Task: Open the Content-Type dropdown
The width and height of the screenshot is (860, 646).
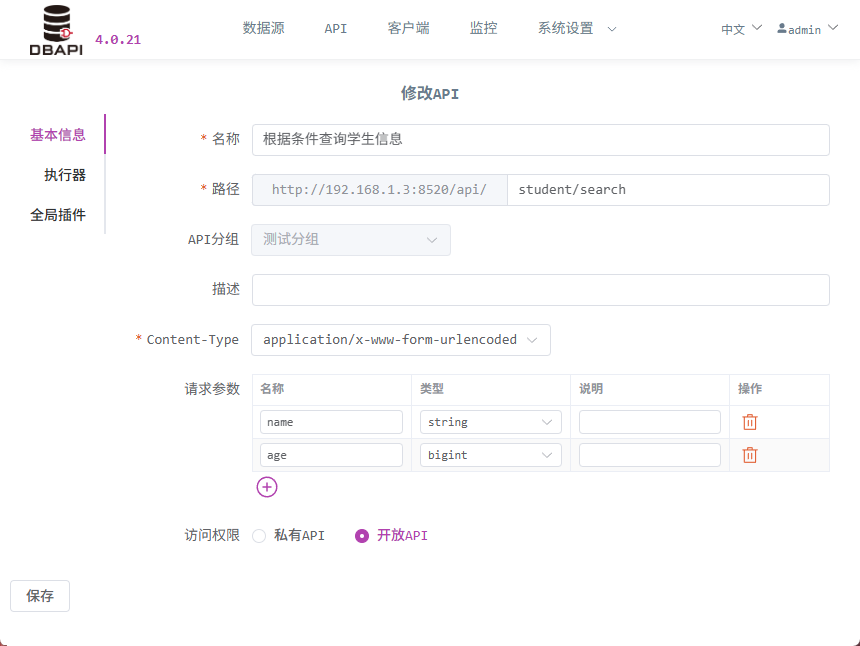Action: pyautogui.click(x=401, y=340)
